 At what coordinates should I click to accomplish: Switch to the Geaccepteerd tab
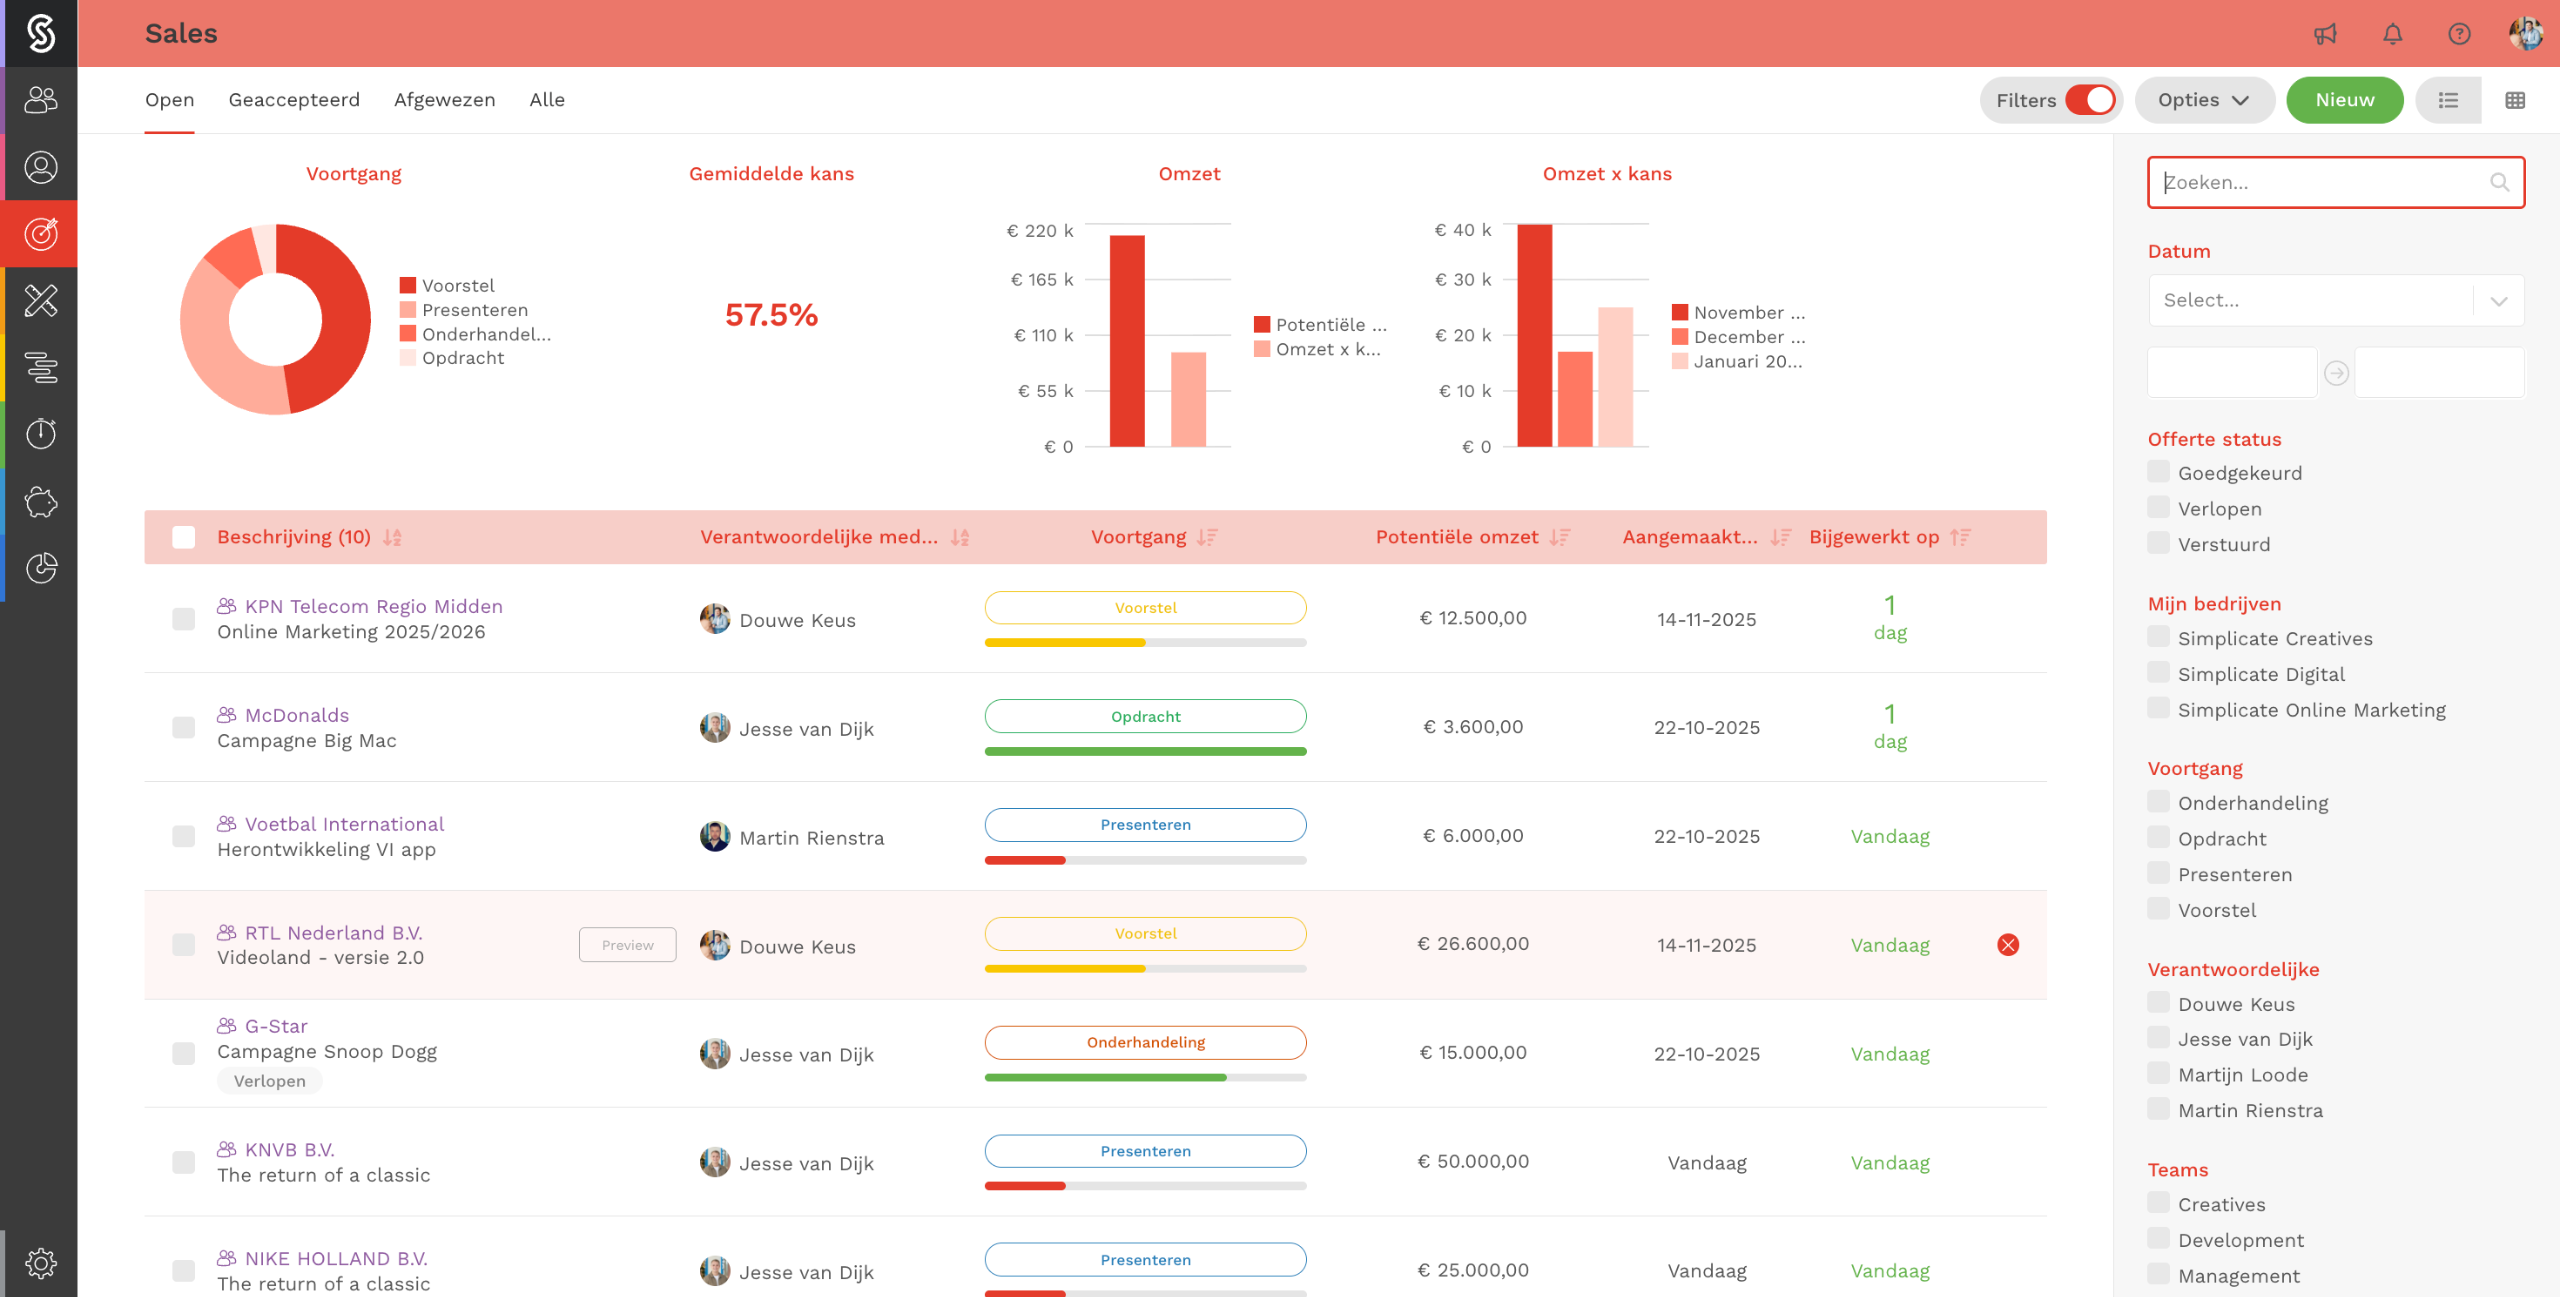[x=294, y=100]
